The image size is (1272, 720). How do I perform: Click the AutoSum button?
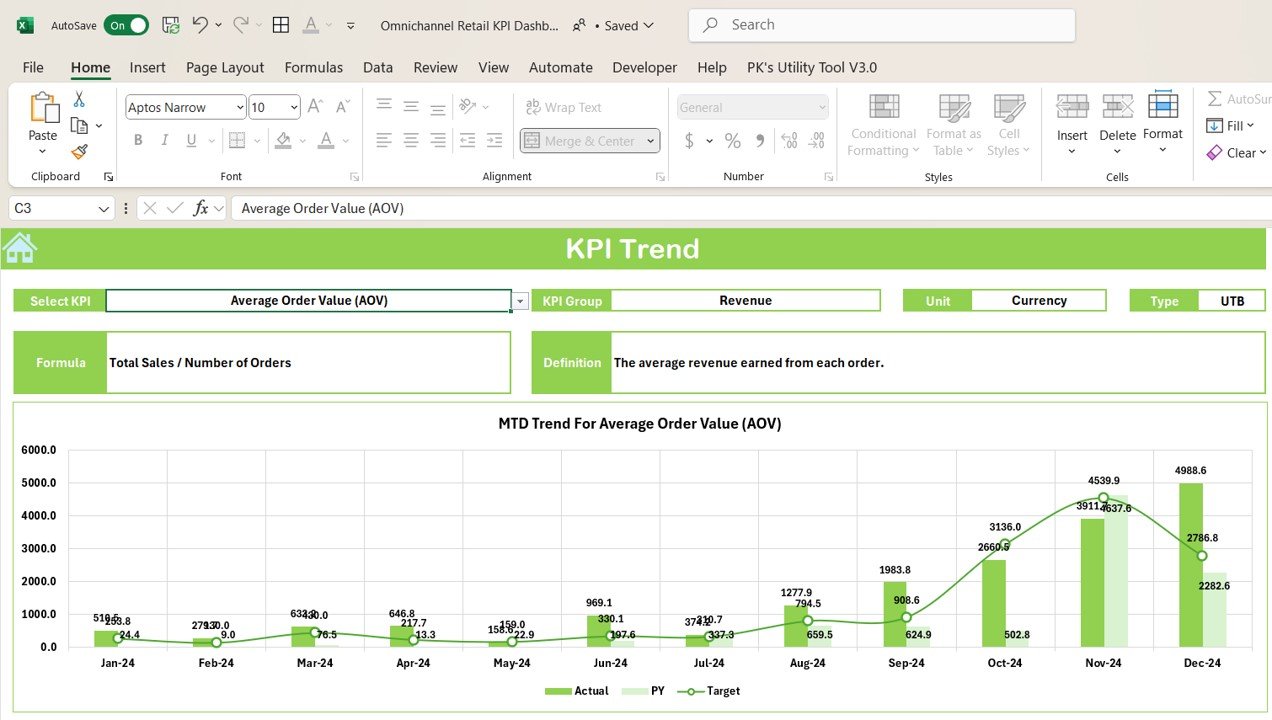[x=1238, y=99]
